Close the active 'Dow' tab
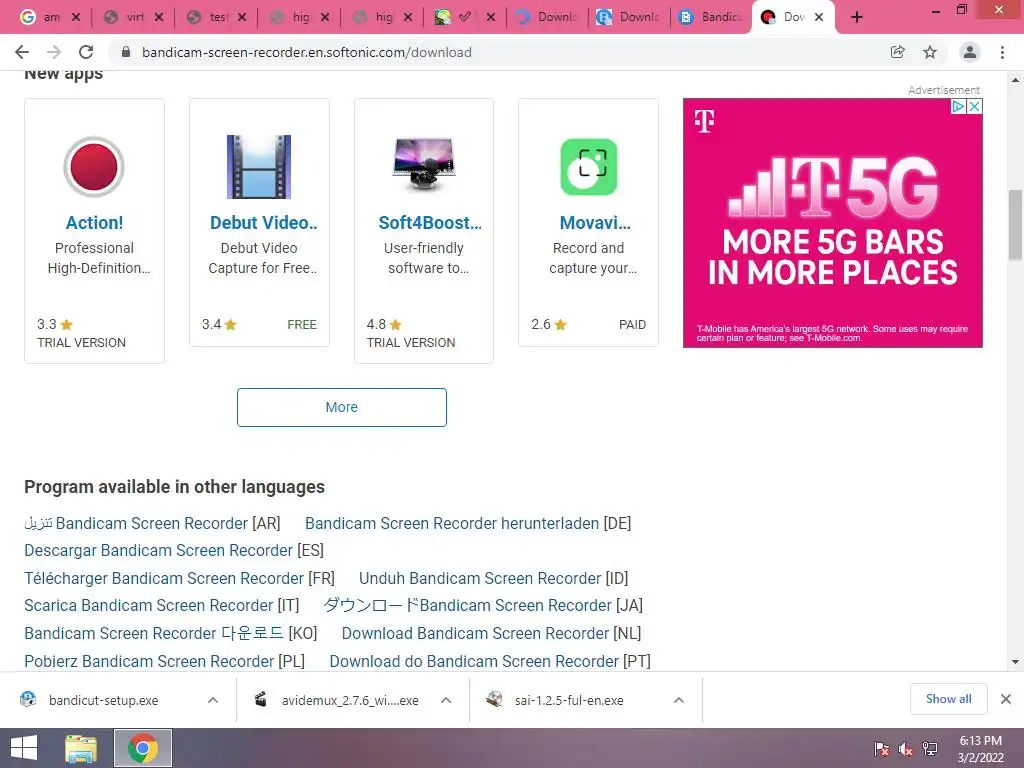Viewport: 1024px width, 768px height. pyautogui.click(x=819, y=17)
